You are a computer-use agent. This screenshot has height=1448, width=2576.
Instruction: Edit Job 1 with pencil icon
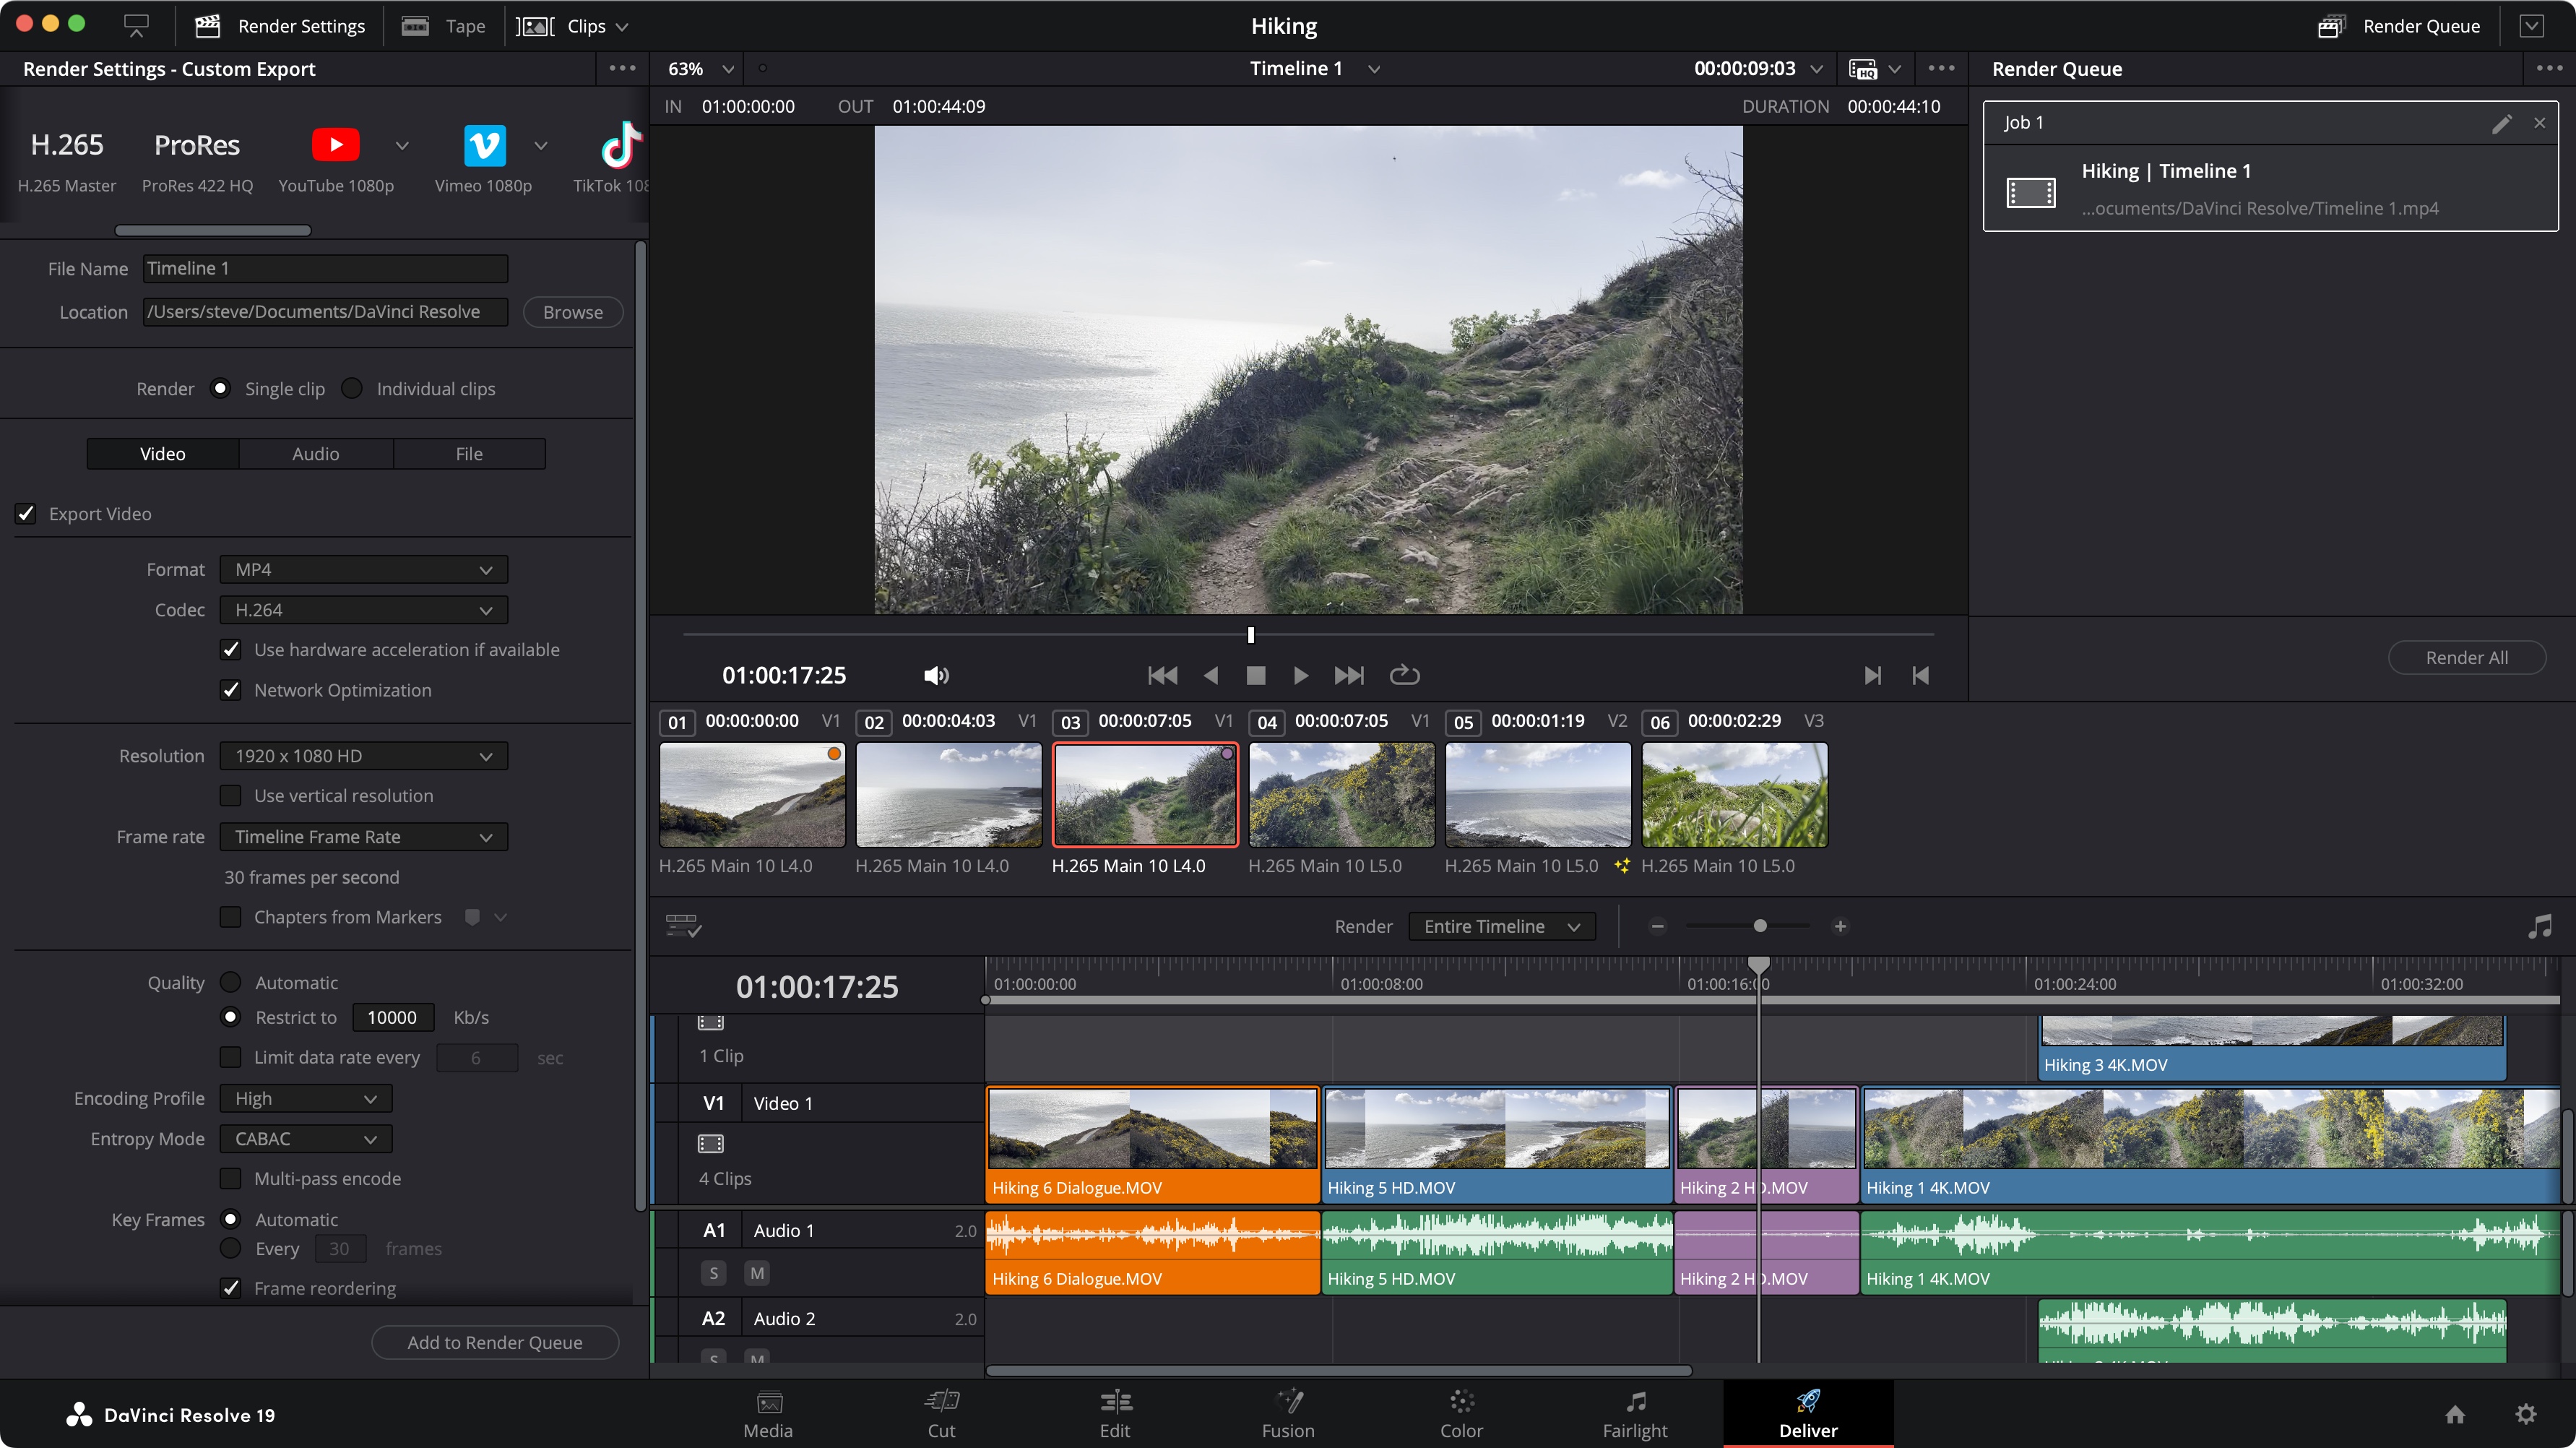[x=2501, y=123]
